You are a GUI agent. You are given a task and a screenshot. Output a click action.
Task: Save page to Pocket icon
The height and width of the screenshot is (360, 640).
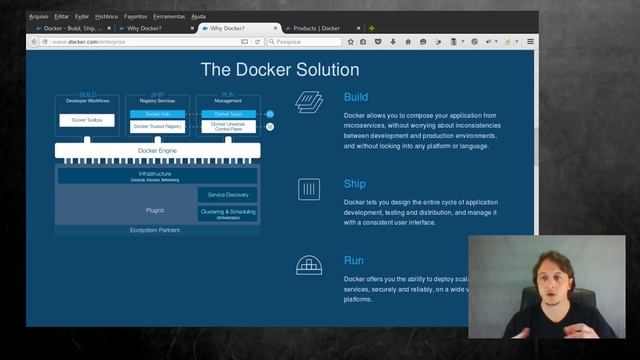(x=378, y=42)
